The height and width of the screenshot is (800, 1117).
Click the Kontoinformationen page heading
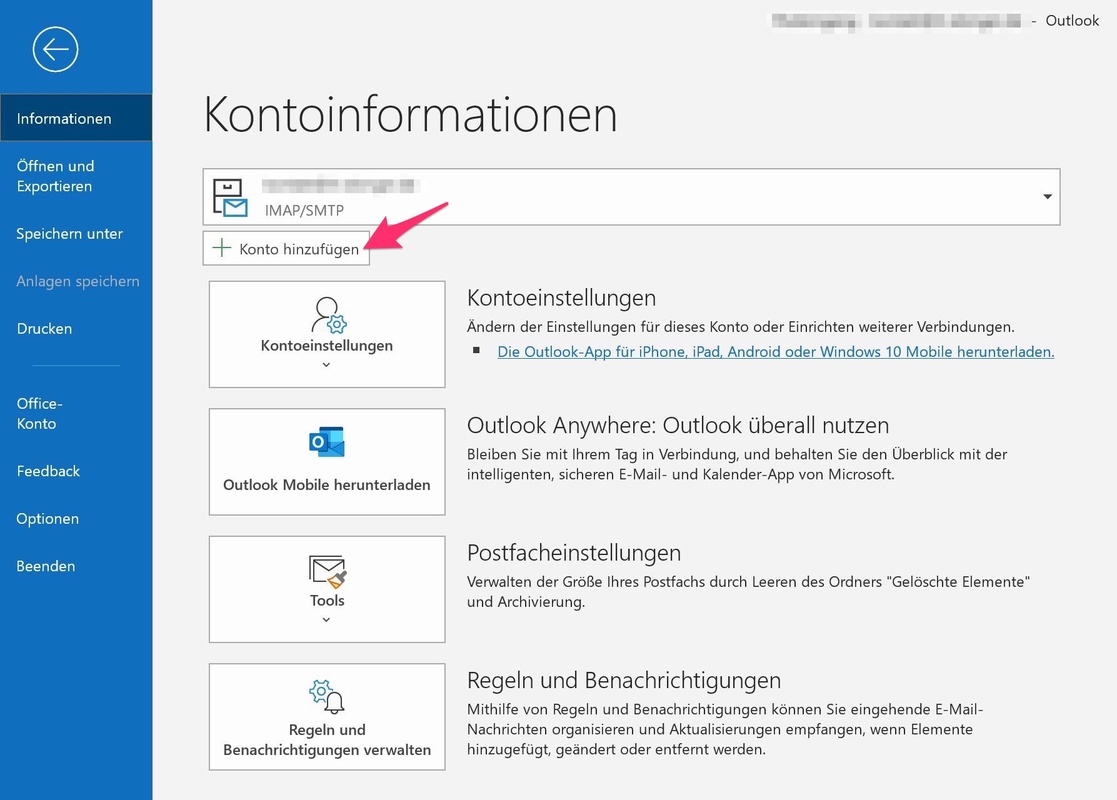click(410, 114)
